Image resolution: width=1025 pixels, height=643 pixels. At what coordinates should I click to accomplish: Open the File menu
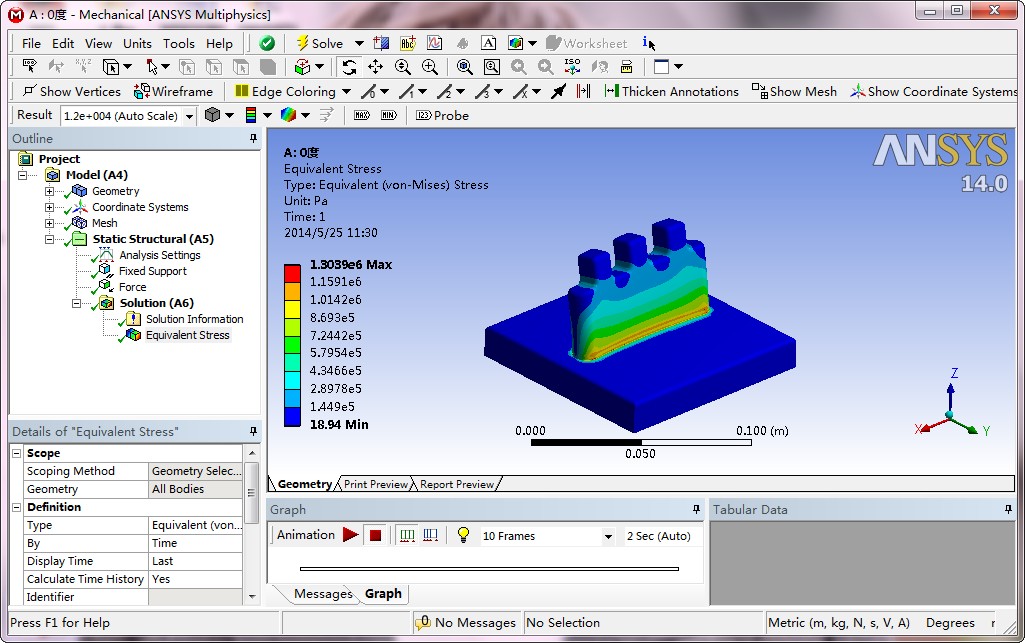click(31, 44)
